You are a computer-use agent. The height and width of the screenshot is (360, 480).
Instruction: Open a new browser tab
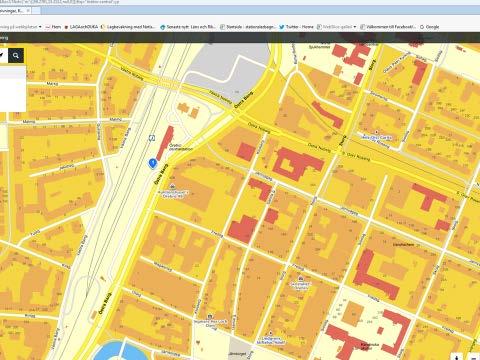pyautogui.click(x=36, y=11)
